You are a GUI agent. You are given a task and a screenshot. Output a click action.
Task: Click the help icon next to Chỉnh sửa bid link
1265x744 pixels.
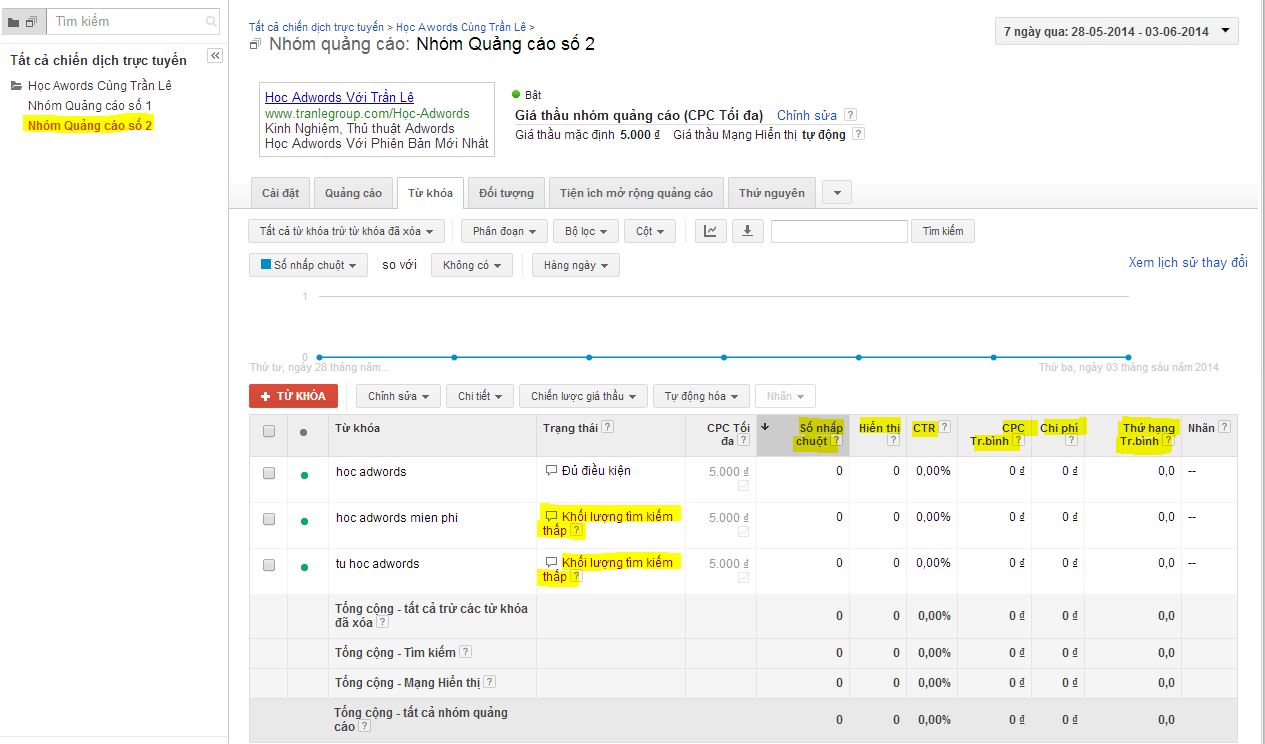[x=850, y=115]
